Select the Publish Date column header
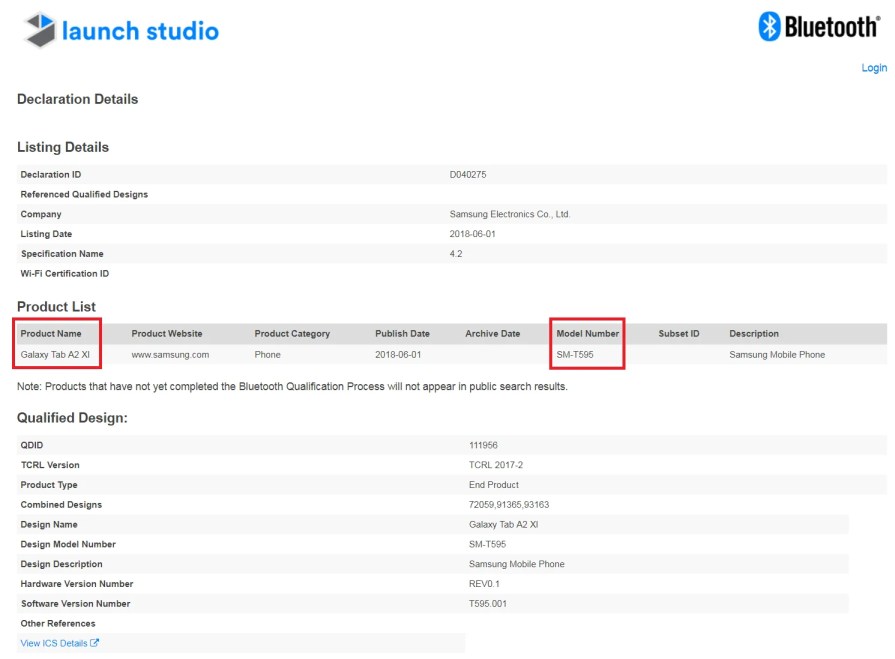 402,333
